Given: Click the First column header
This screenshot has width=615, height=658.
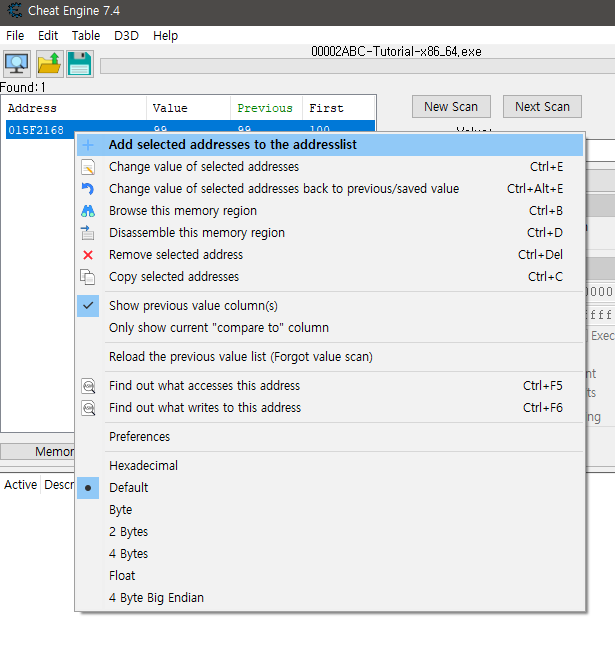Looking at the screenshot, I should 339,108.
